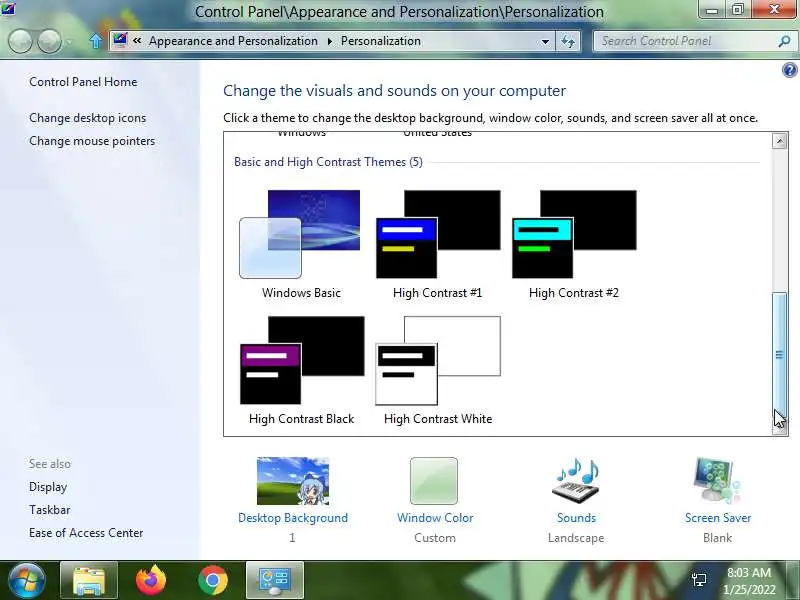Viewport: 800px width, 600px height.
Task: Click the theme list scroll-up arrow
Action: (779, 141)
